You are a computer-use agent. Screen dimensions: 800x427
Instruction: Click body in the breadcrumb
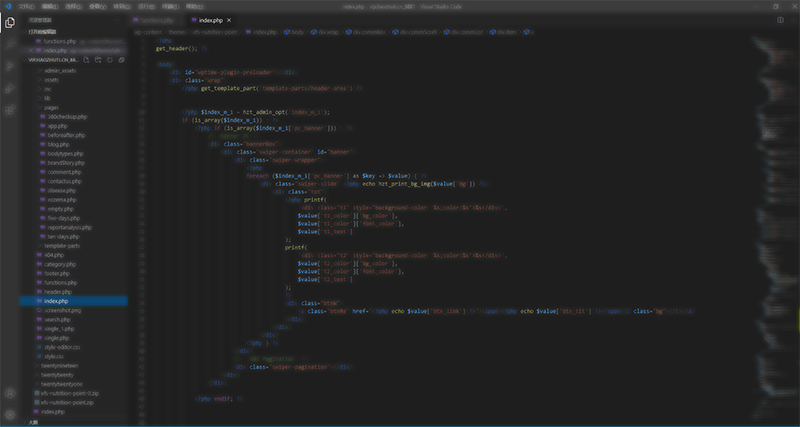point(294,32)
